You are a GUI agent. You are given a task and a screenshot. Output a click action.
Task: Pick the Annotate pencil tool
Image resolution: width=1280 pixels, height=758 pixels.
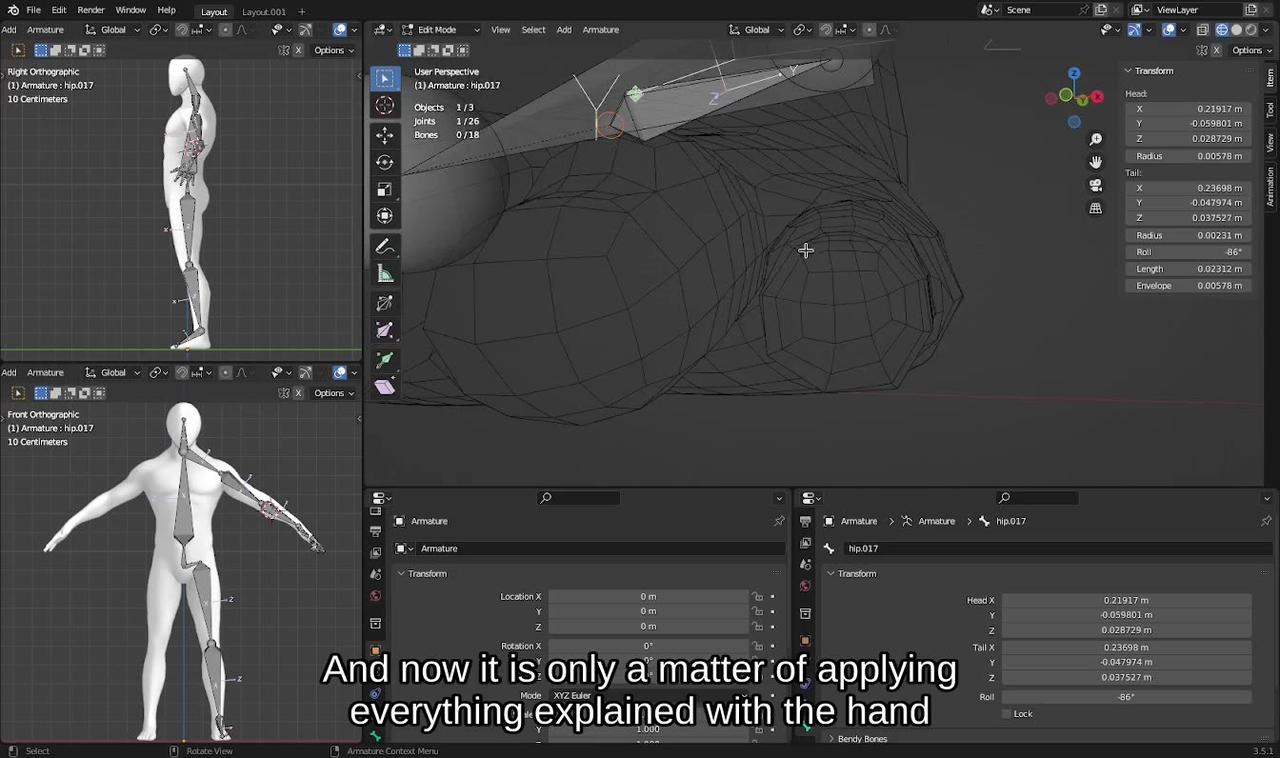click(x=385, y=247)
